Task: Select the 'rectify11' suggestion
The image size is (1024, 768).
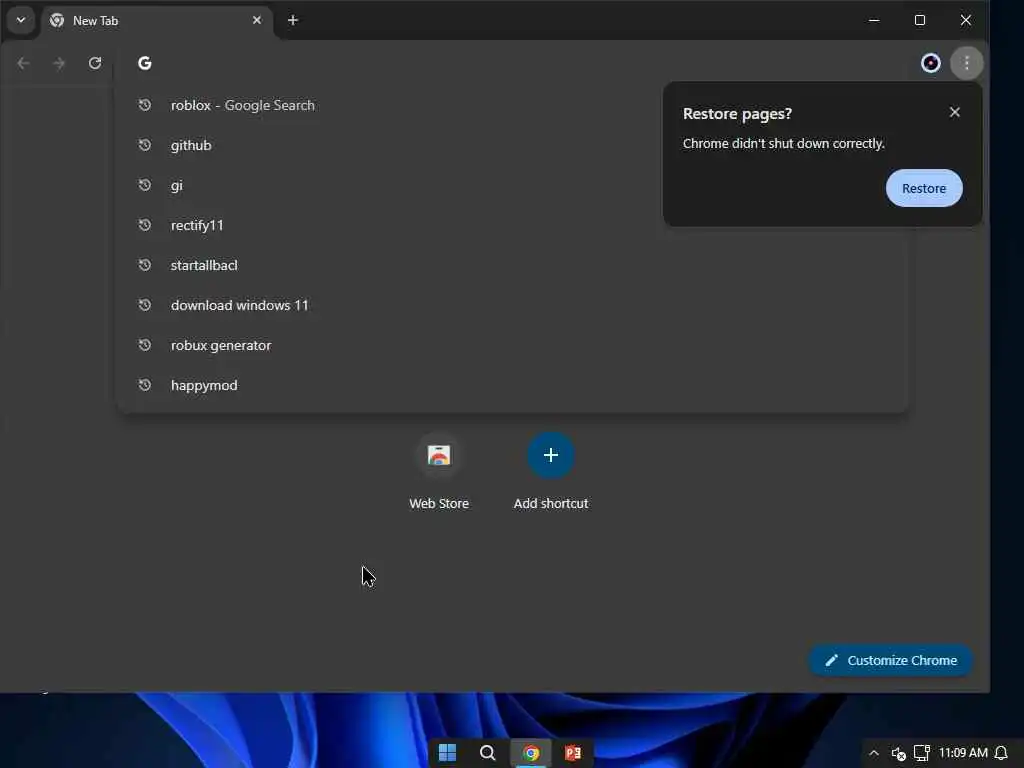Action: (x=512, y=225)
